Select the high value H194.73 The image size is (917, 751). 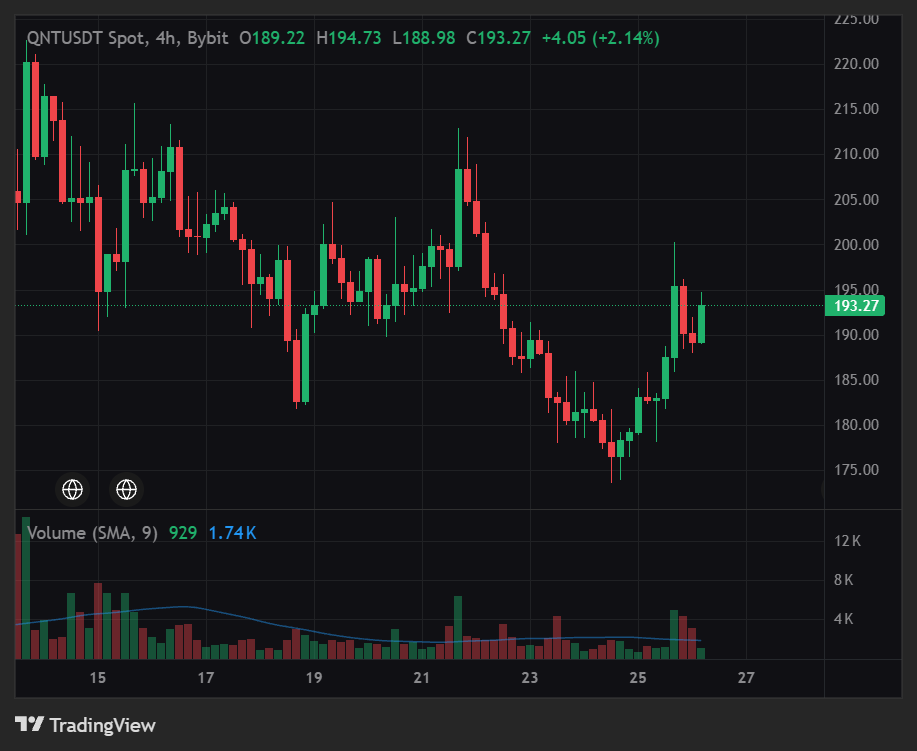349,38
